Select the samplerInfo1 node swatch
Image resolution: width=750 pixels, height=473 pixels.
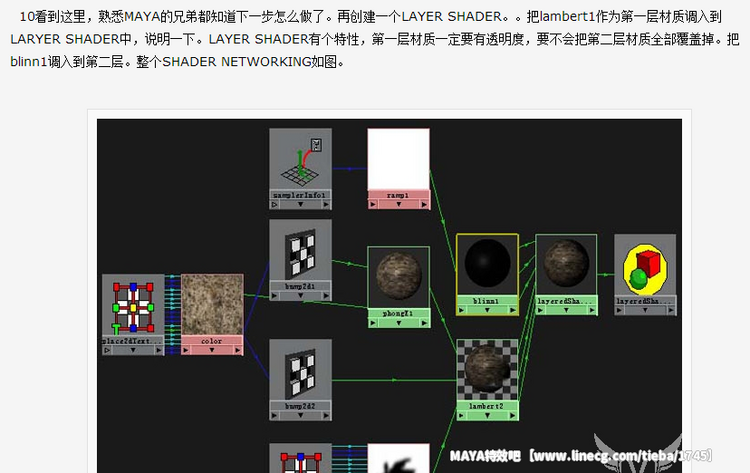pyautogui.click(x=300, y=160)
